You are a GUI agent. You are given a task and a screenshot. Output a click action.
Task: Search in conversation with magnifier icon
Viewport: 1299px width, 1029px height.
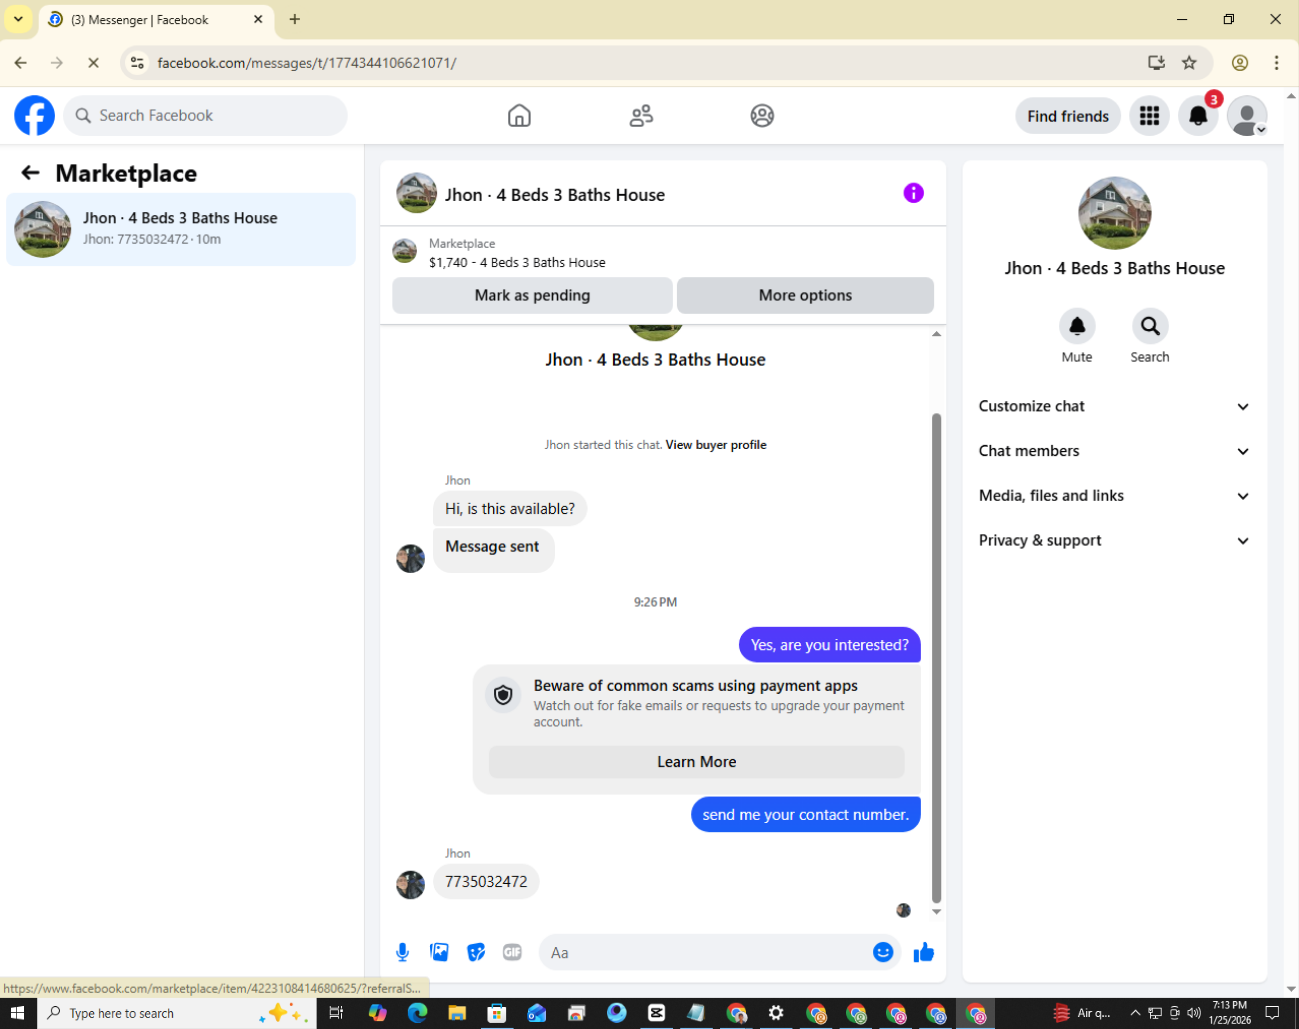coord(1150,326)
